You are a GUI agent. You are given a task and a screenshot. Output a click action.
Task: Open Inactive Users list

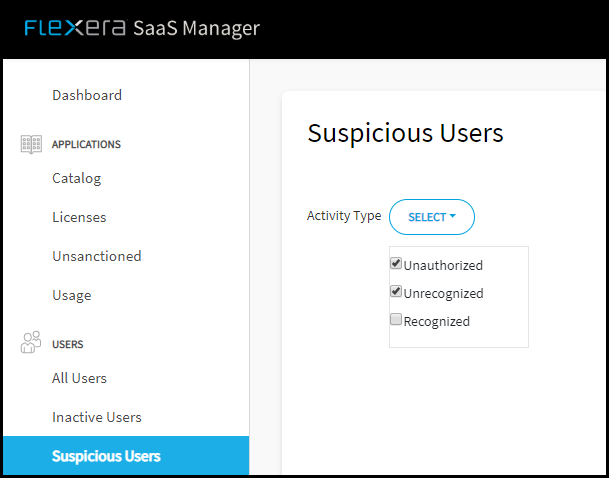97,417
